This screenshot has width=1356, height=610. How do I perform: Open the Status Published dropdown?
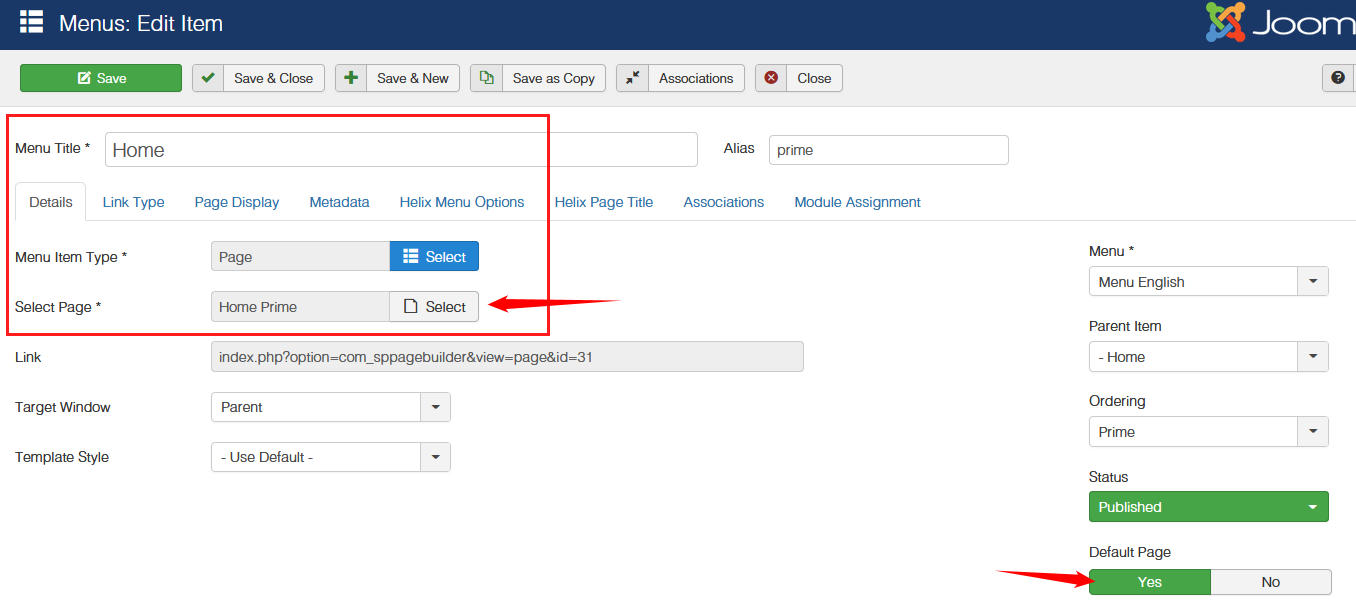tap(1208, 507)
